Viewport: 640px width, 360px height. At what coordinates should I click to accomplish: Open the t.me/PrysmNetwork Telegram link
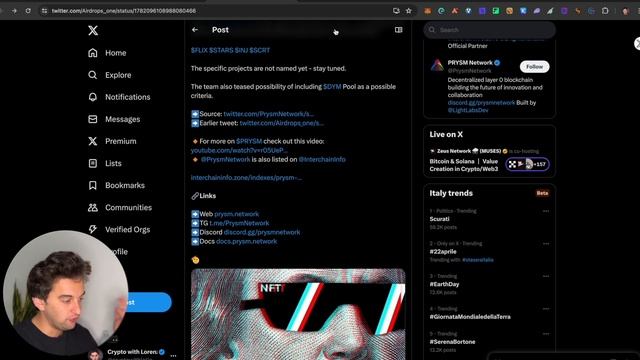239,223
